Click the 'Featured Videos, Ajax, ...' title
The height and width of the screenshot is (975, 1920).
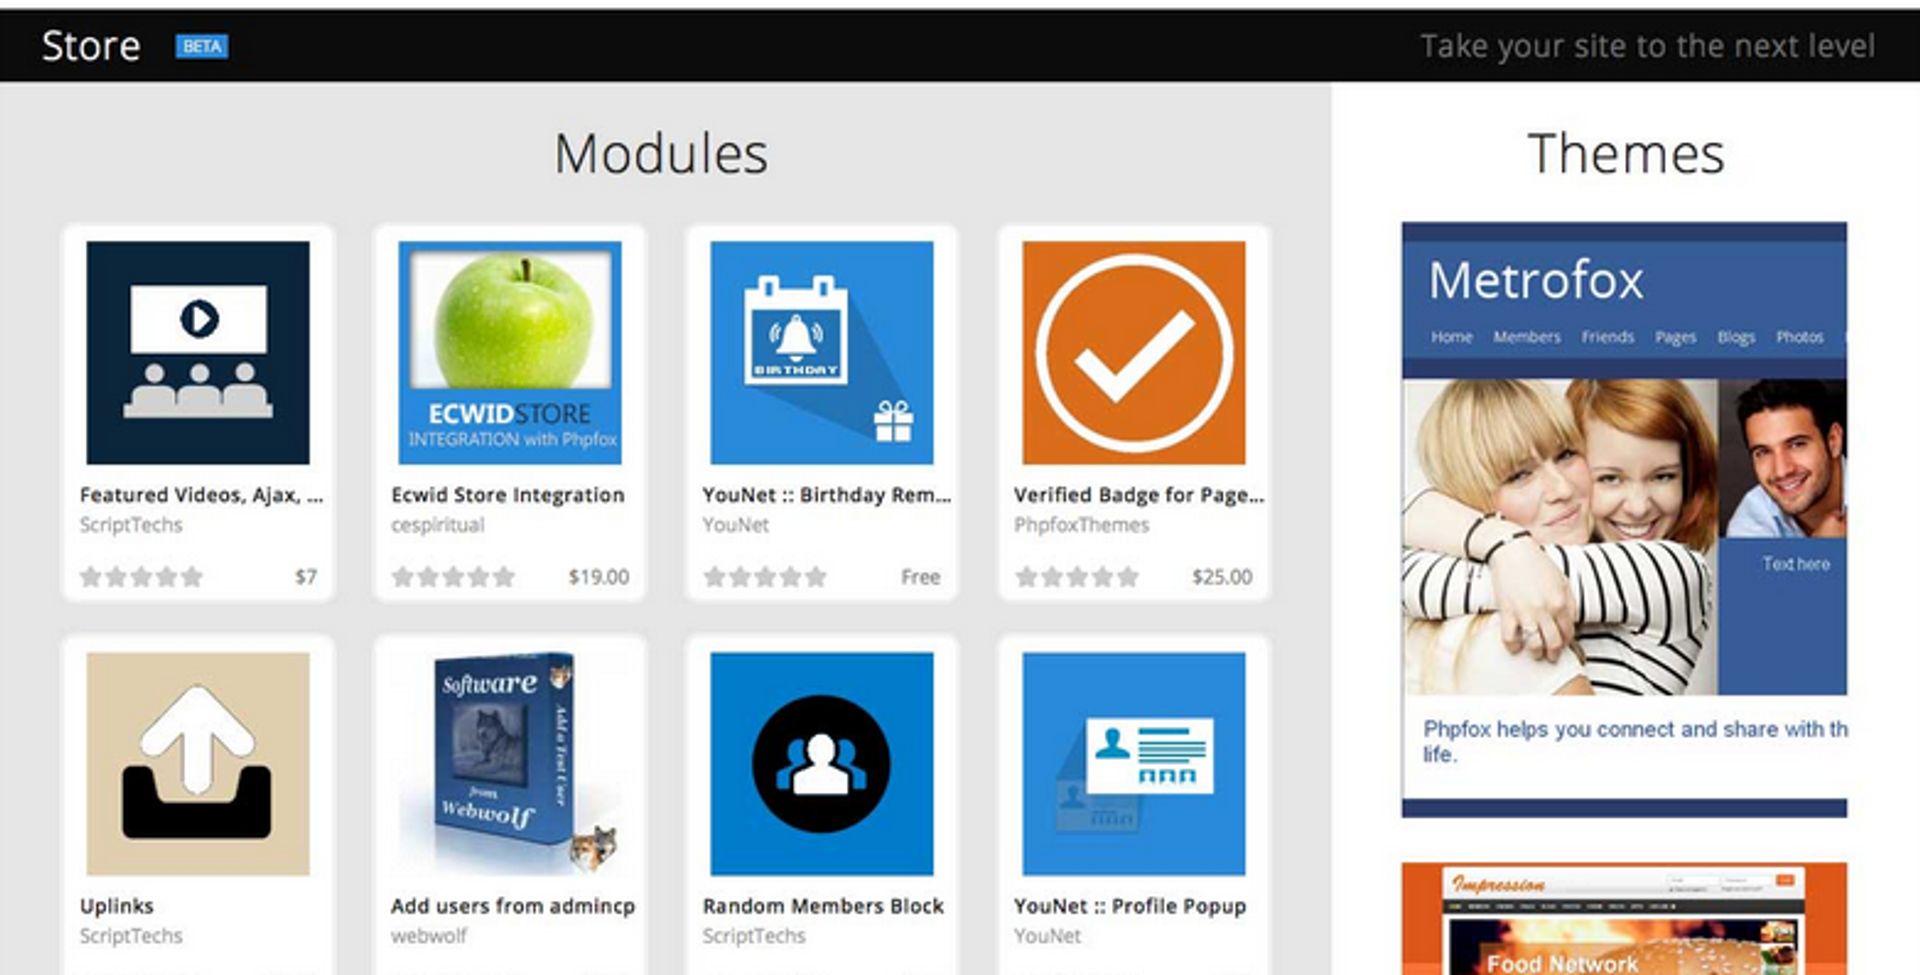[201, 495]
